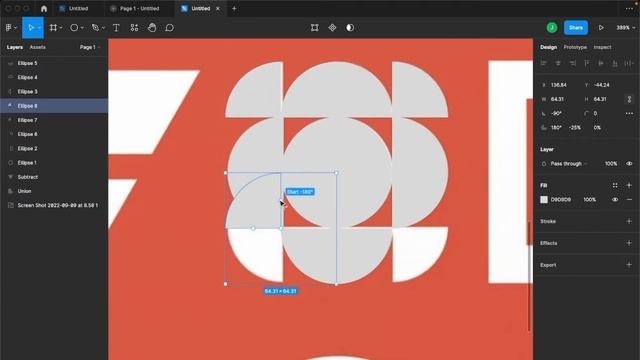Add a new fill with plus
Screen dimensions: 640x360
tap(629, 185)
